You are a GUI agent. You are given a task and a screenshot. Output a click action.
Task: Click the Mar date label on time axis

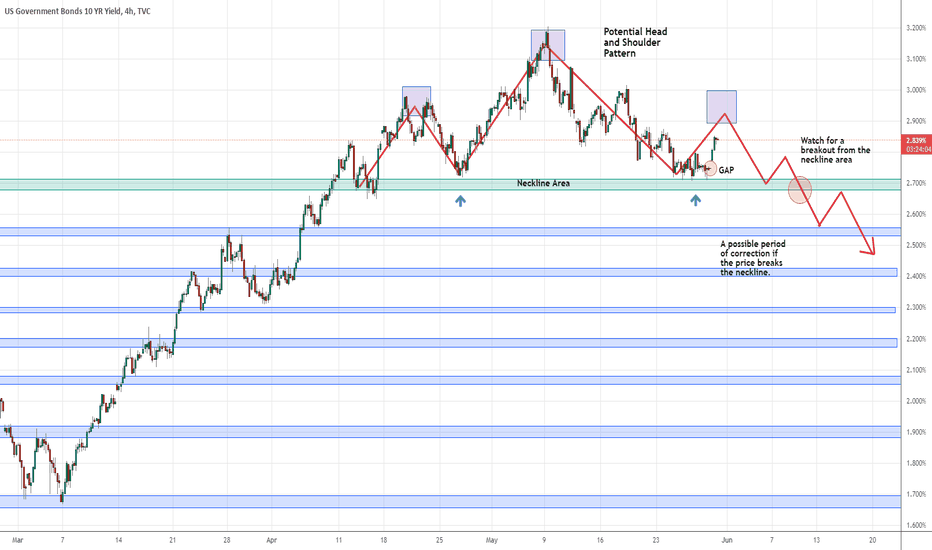pos(18,540)
